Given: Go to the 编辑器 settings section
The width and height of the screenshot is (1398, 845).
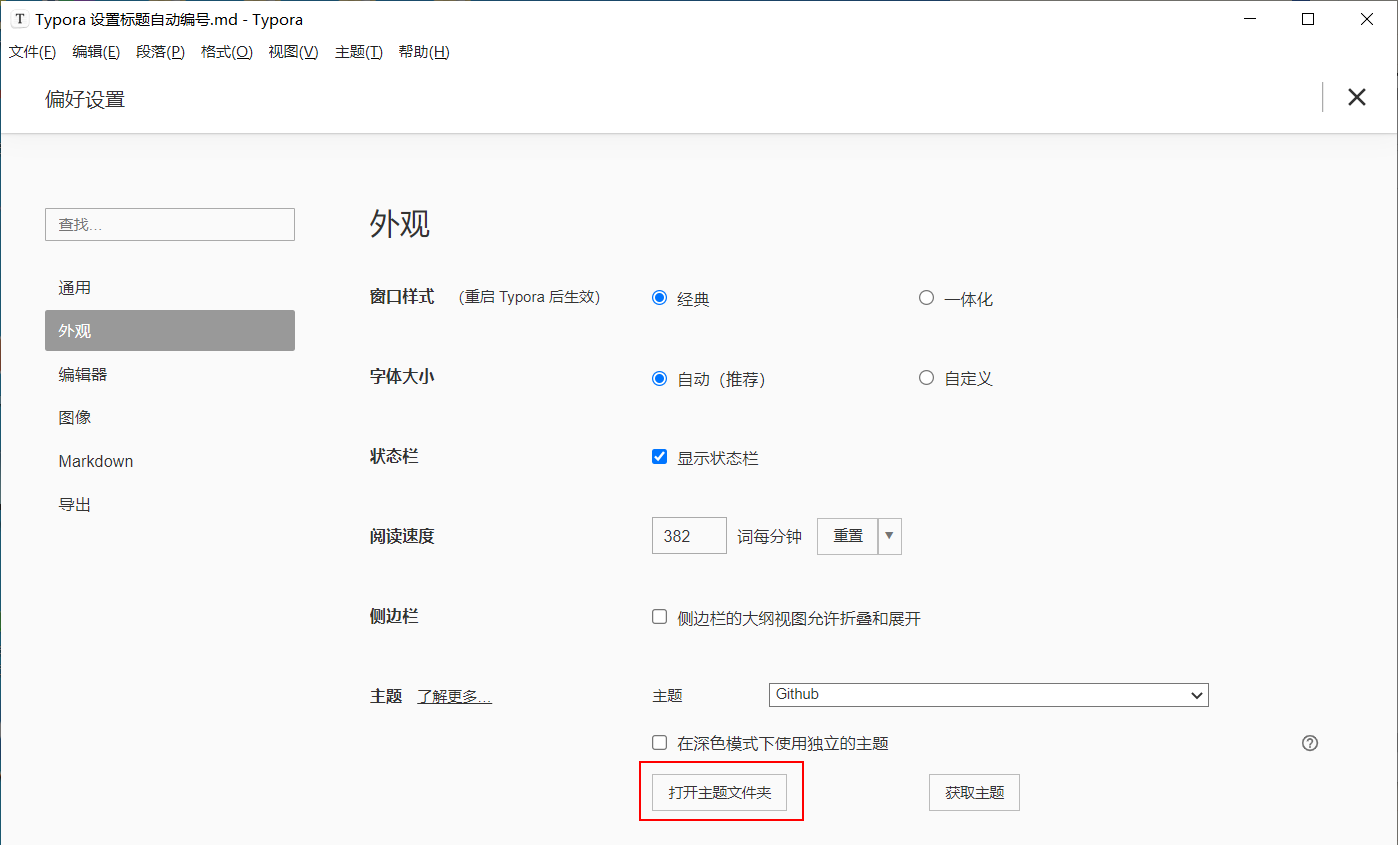Looking at the screenshot, I should [x=170, y=374].
